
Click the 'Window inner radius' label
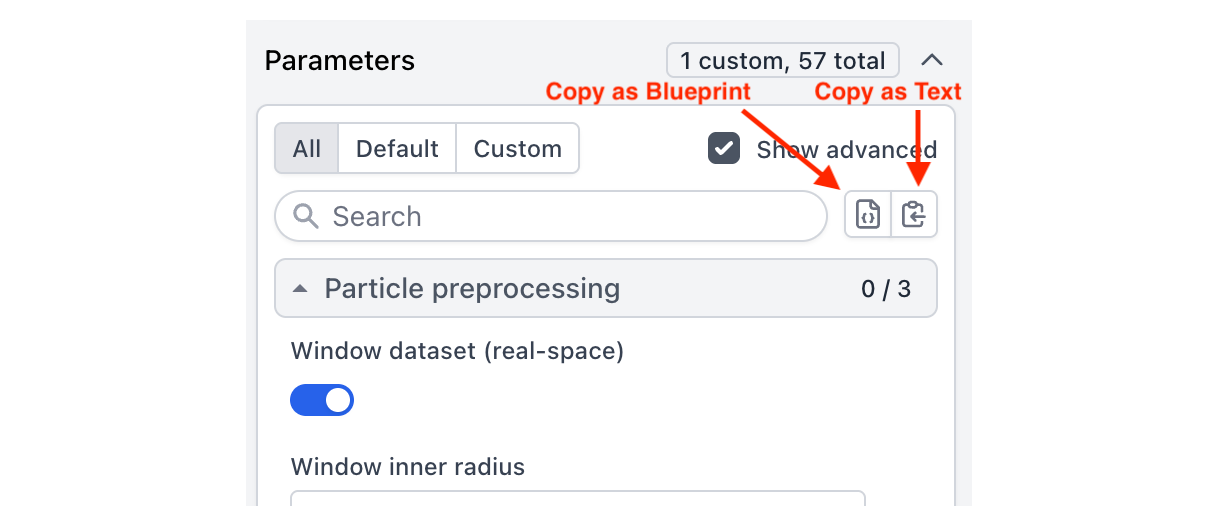coord(408,466)
